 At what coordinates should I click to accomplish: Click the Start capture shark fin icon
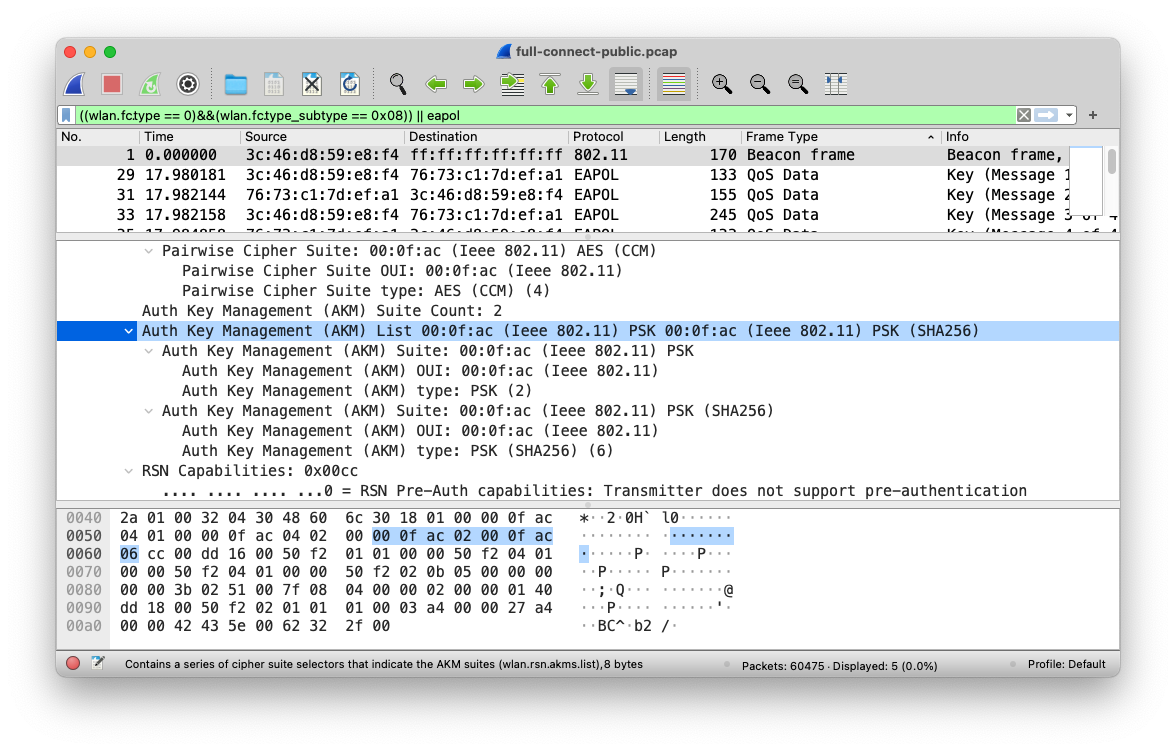coord(75,84)
